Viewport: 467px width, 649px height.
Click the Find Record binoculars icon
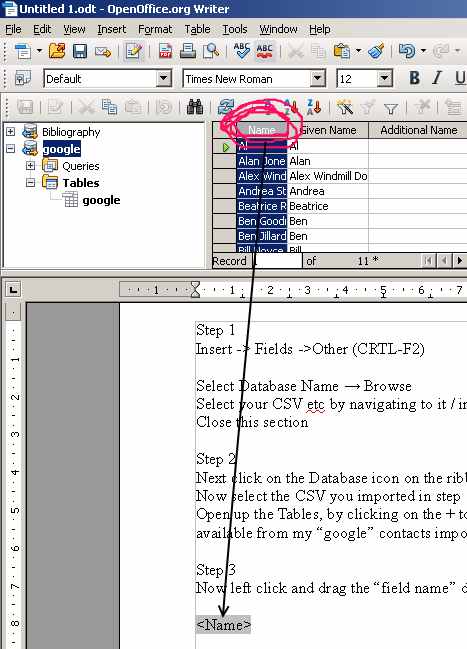[x=195, y=107]
